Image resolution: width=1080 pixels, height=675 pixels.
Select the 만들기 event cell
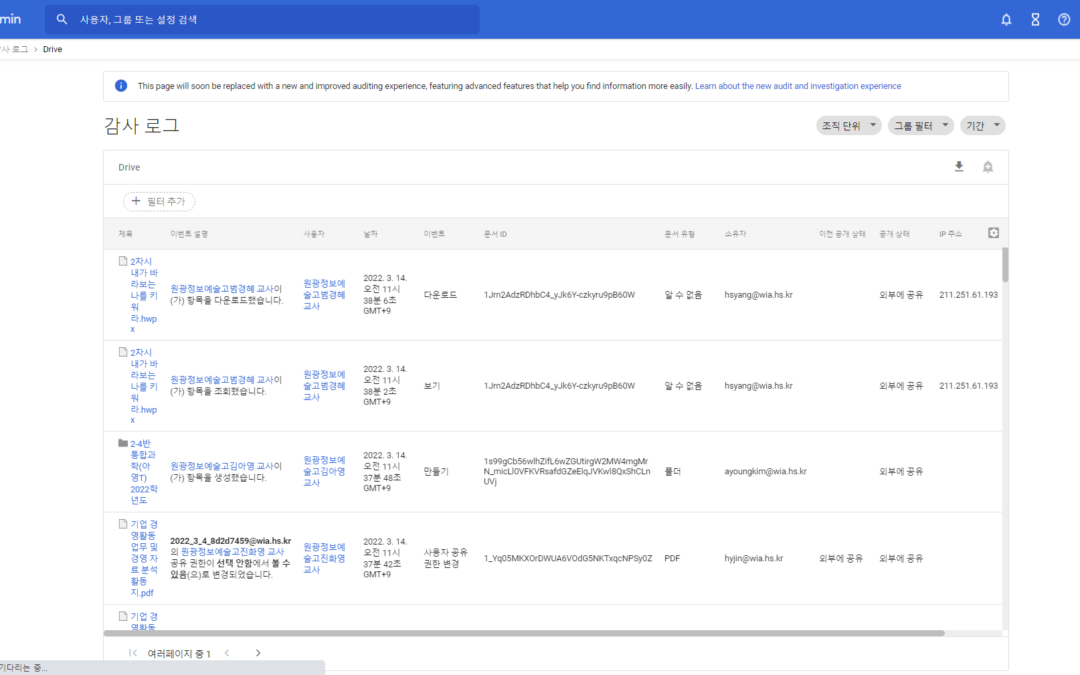coord(436,471)
